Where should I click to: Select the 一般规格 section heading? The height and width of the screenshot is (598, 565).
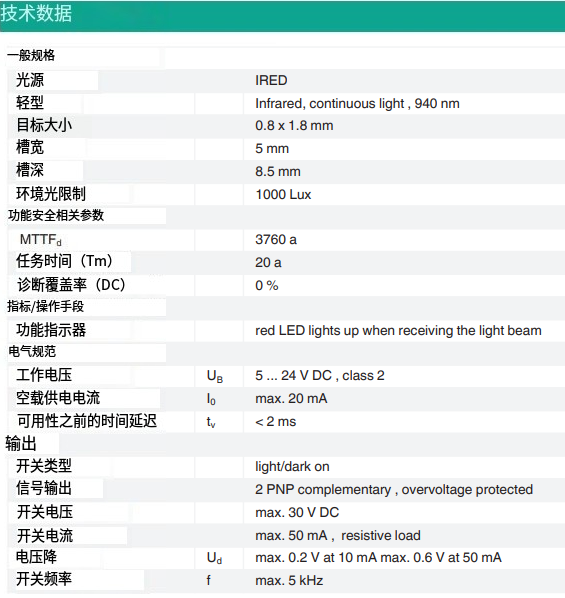pos(31,56)
